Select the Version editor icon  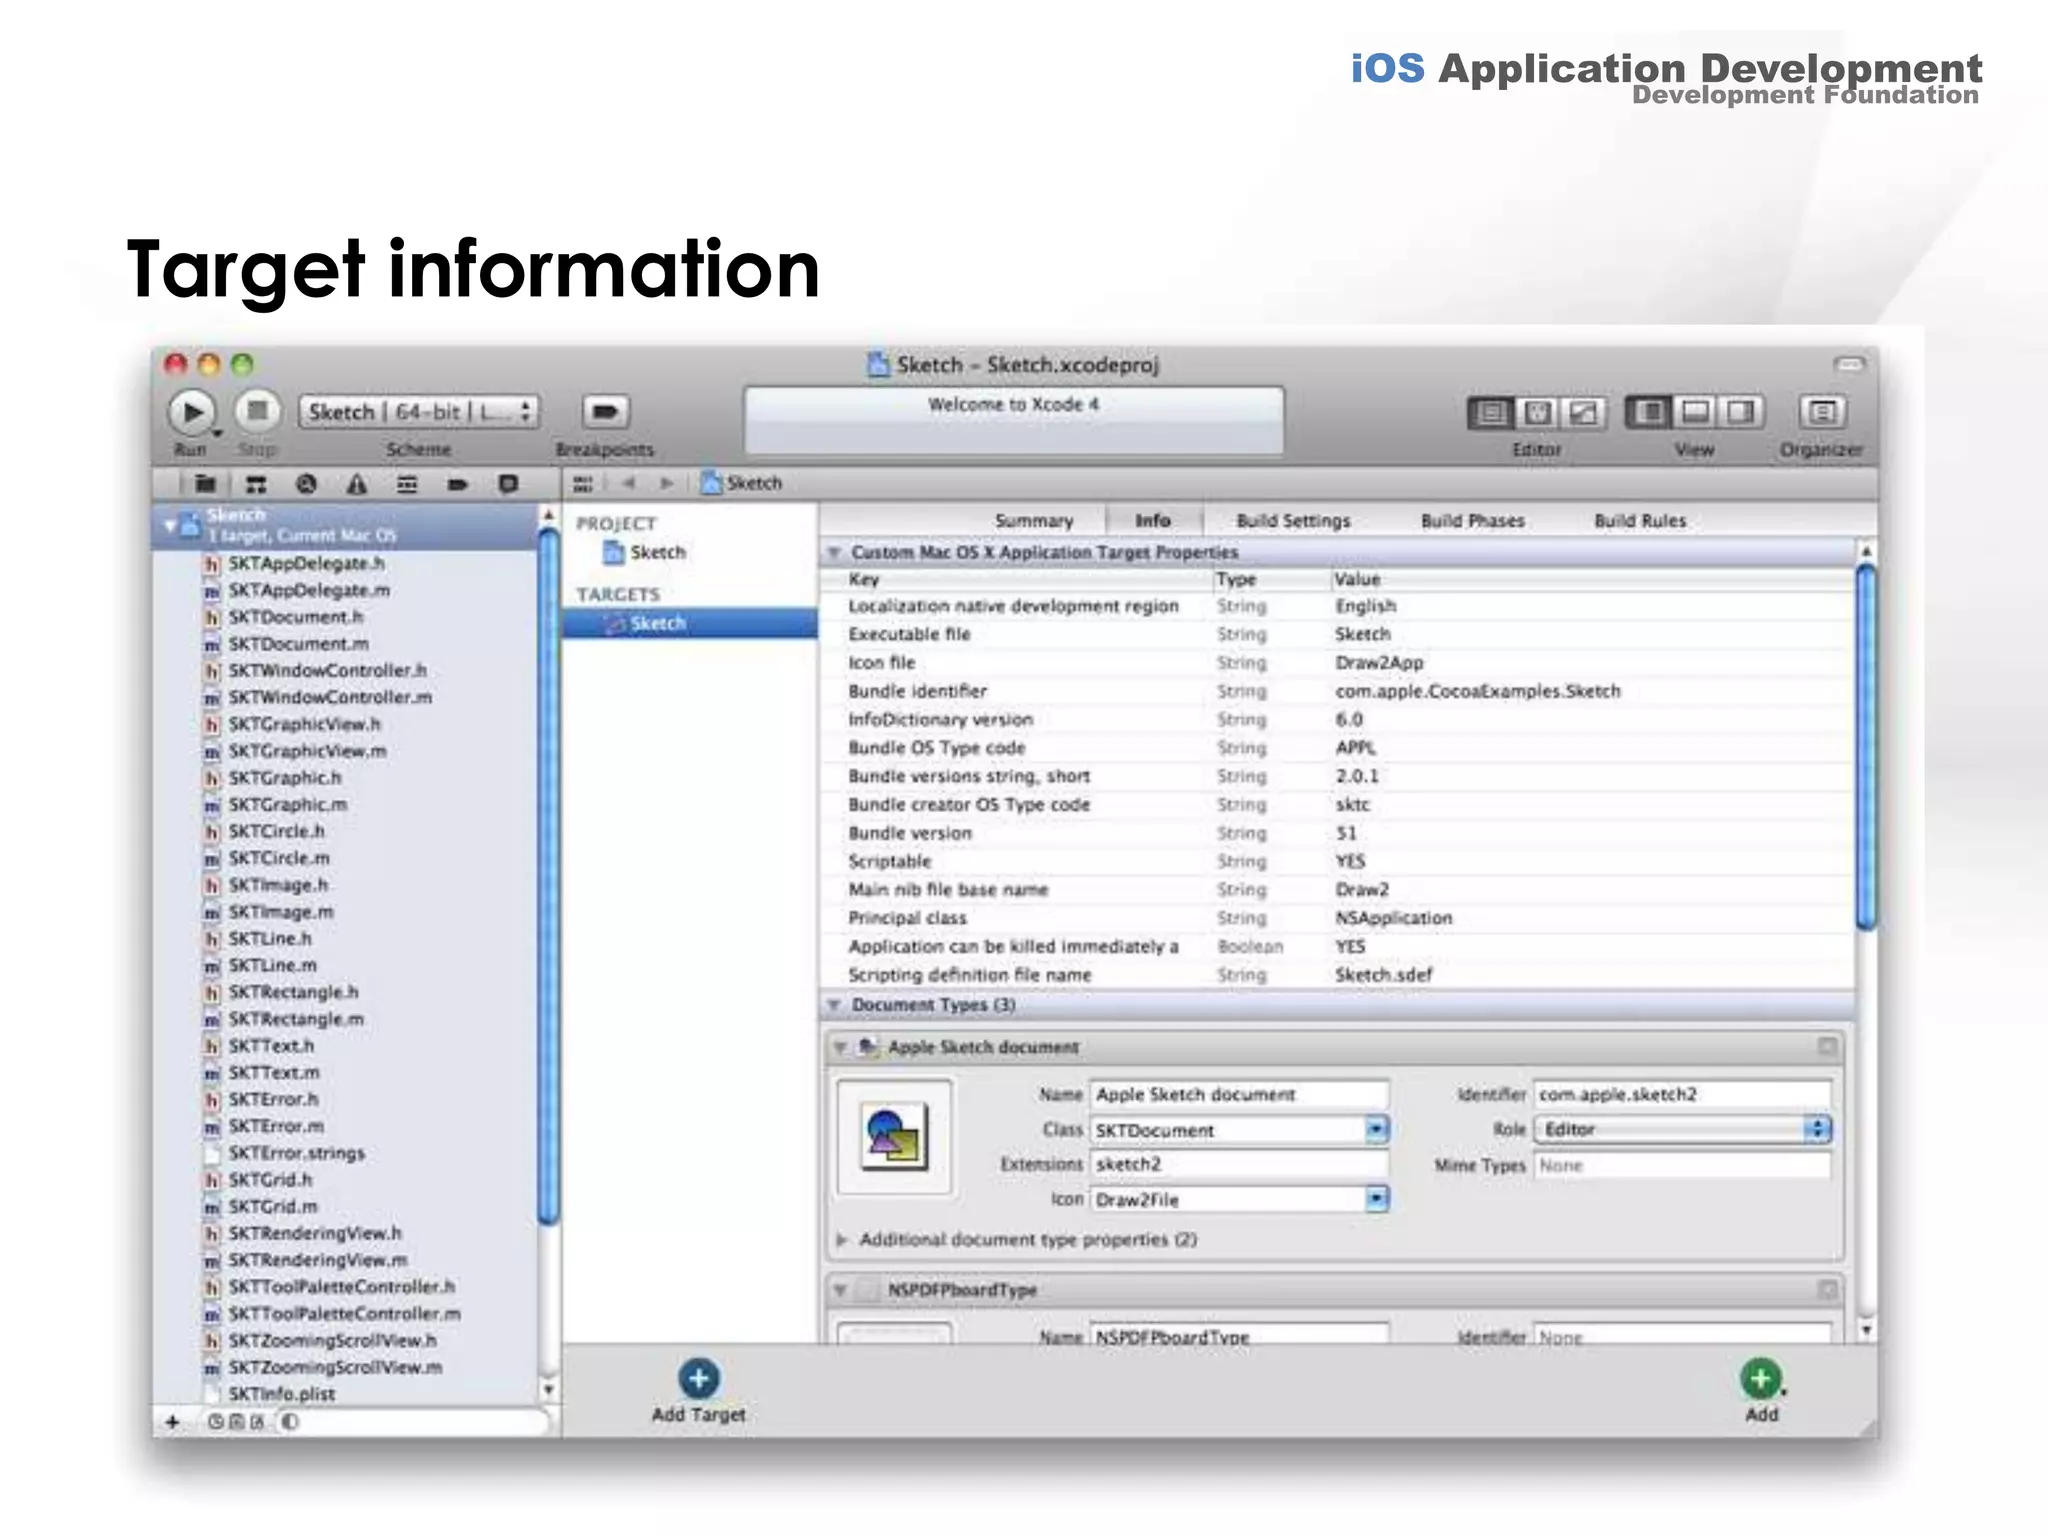pyautogui.click(x=1583, y=412)
